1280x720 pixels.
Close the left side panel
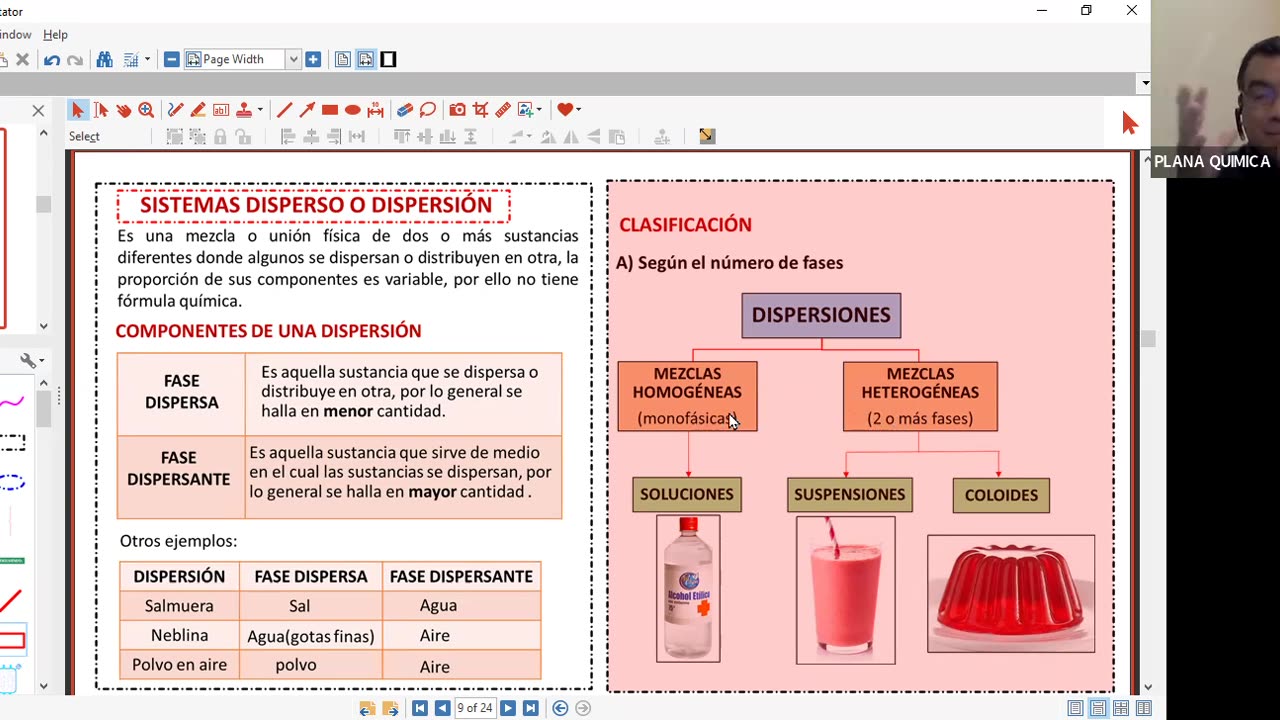point(38,111)
